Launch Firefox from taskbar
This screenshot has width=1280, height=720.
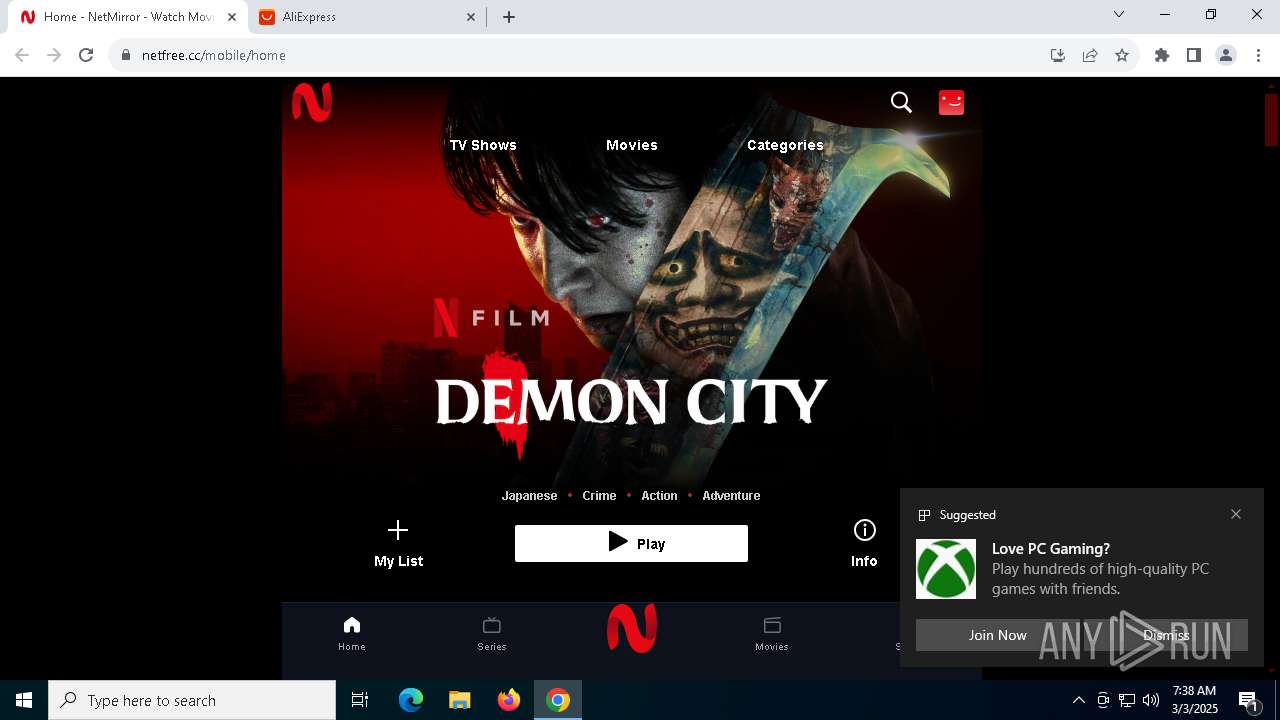509,700
